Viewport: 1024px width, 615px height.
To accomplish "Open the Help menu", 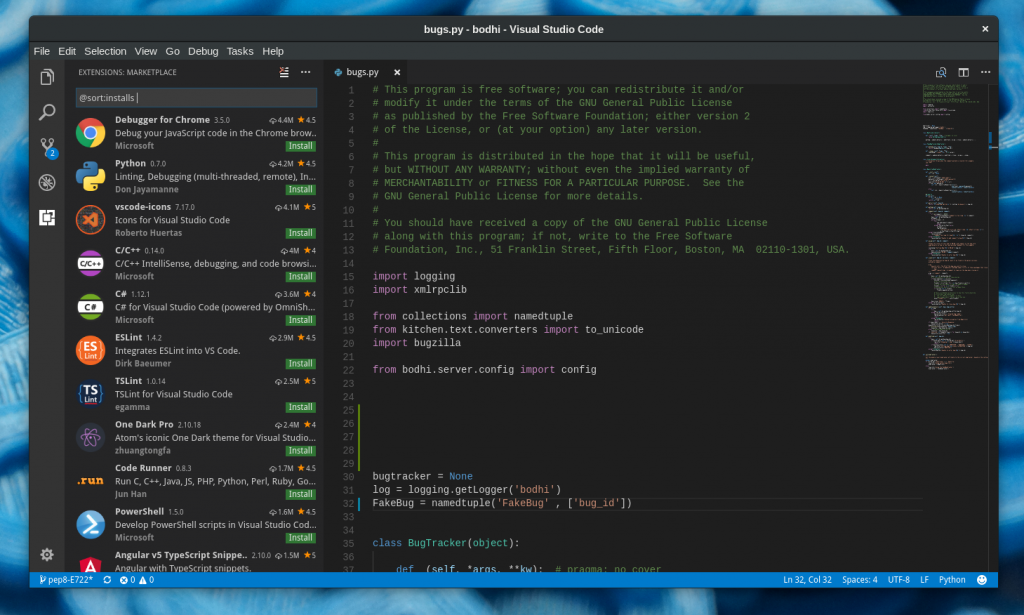I will coord(273,51).
